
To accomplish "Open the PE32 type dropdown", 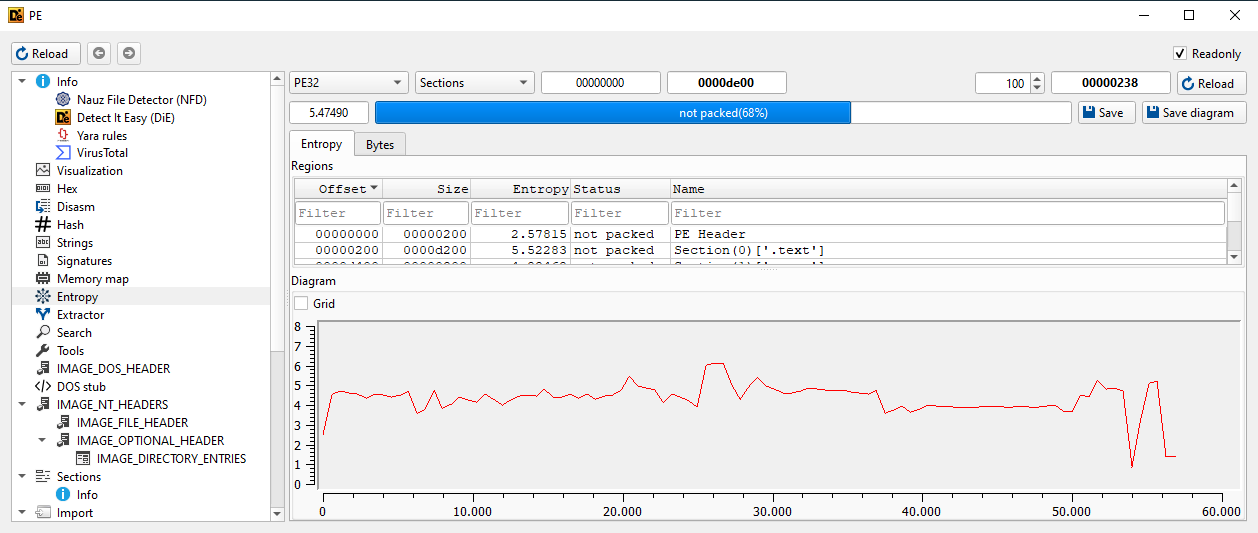I will (348, 83).
